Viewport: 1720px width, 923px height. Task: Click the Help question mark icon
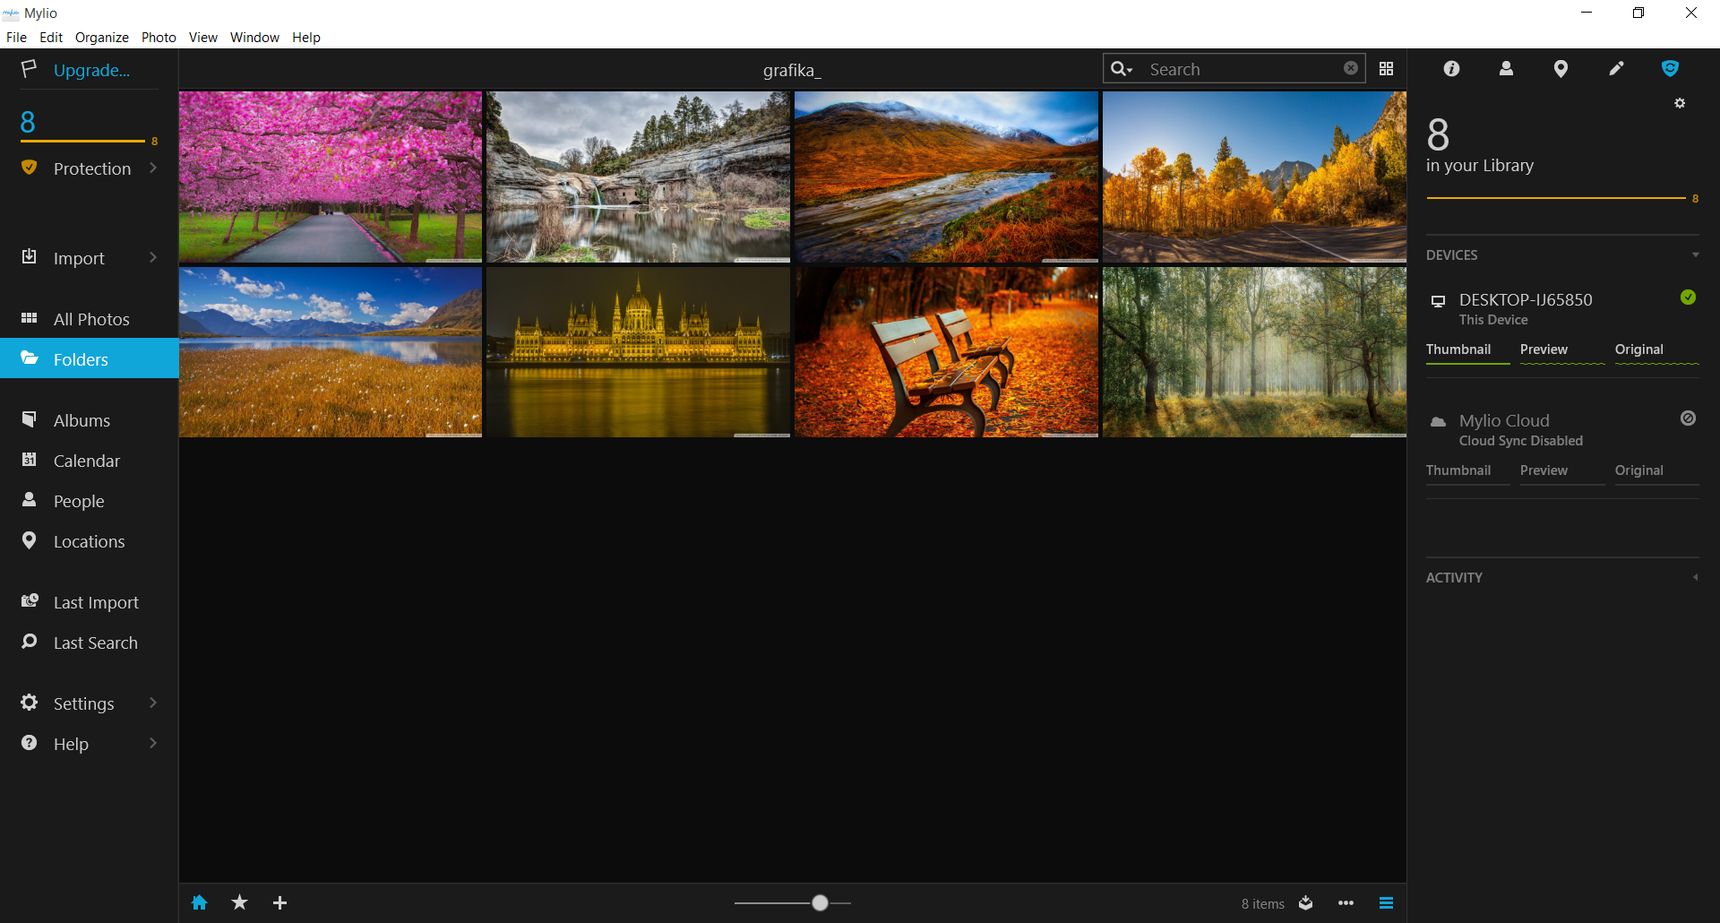click(x=29, y=743)
